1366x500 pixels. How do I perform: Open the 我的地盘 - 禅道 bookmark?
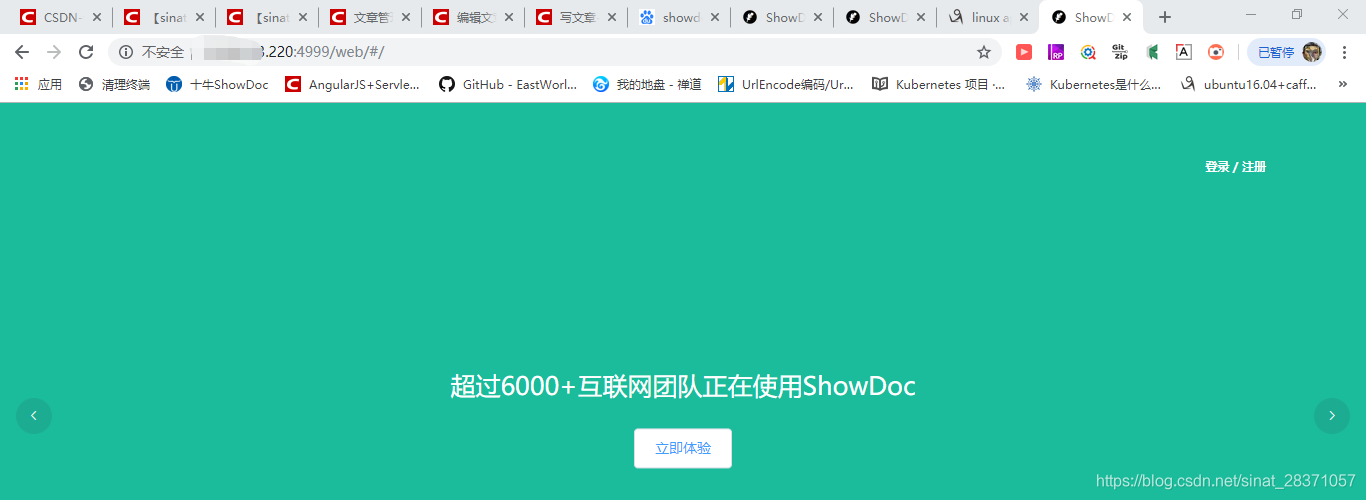click(x=647, y=85)
